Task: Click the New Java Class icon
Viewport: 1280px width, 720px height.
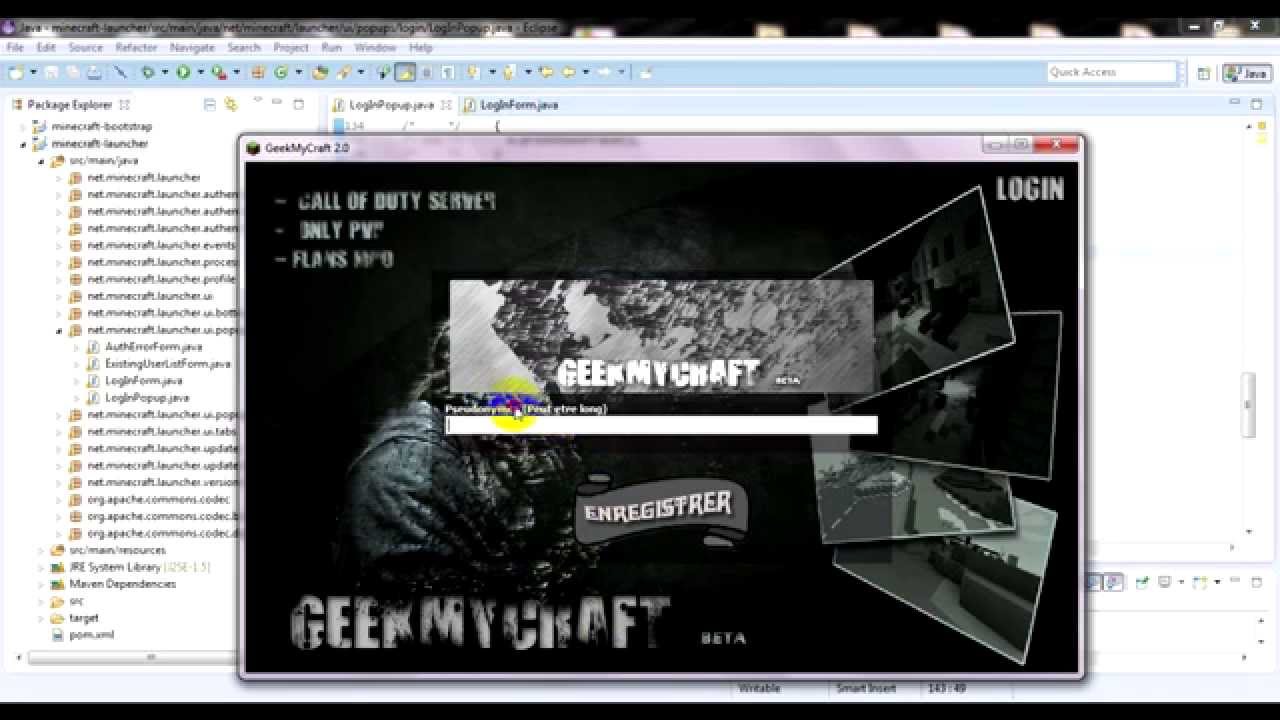Action: (281, 72)
